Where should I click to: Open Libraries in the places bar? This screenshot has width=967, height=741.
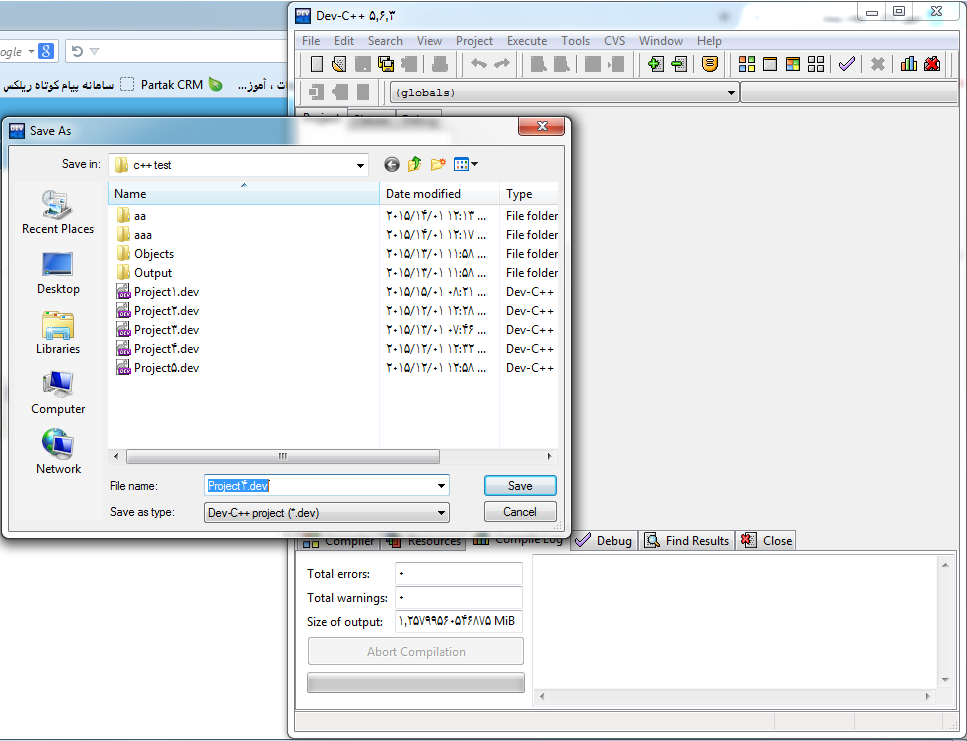pyautogui.click(x=58, y=333)
